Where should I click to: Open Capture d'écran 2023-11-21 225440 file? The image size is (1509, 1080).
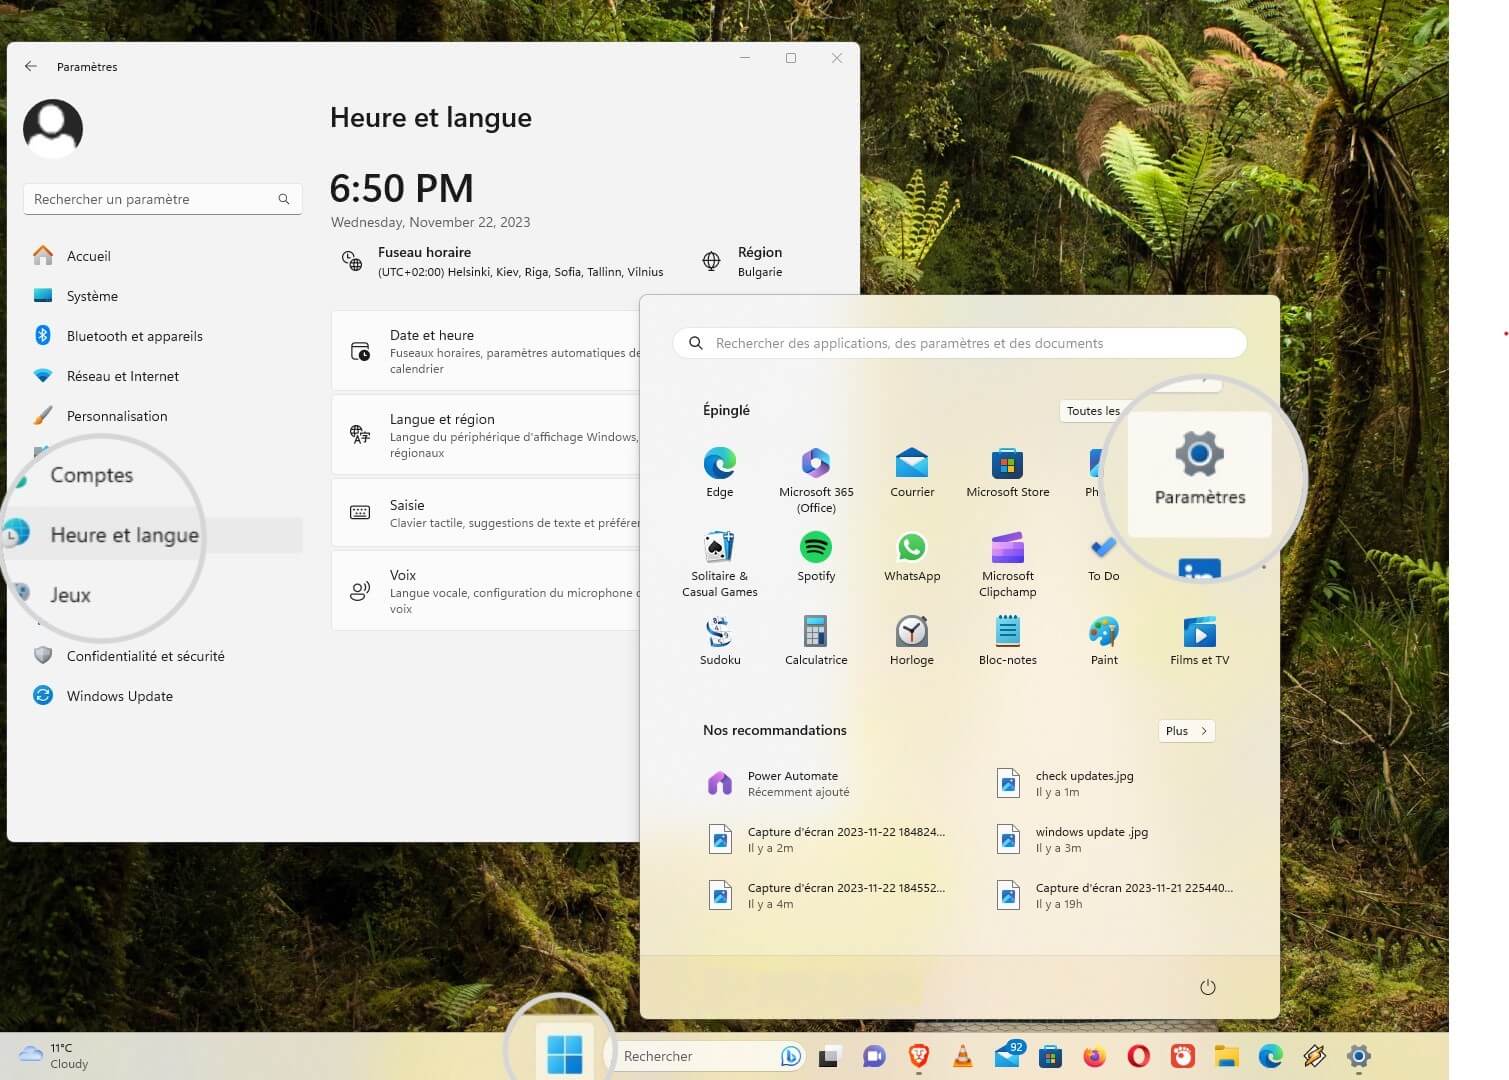click(x=1115, y=896)
